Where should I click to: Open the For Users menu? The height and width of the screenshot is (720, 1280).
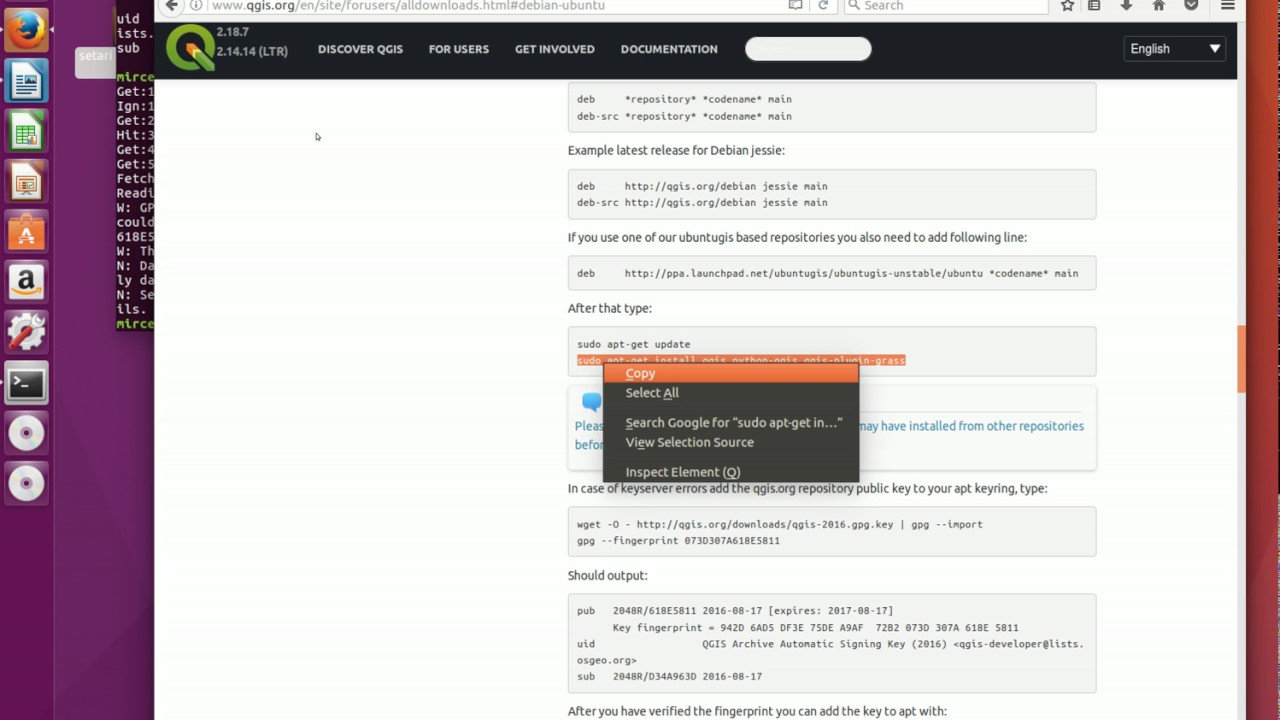click(x=459, y=49)
